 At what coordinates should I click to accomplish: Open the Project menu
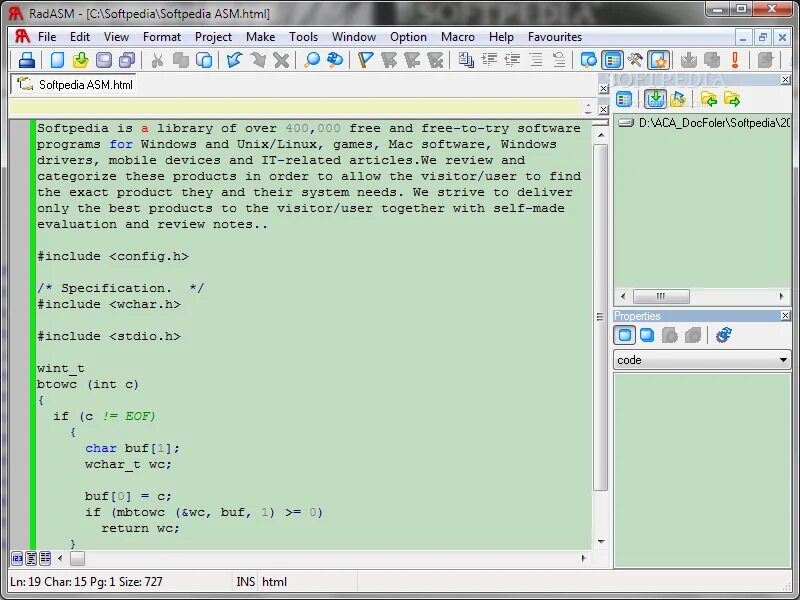(213, 37)
